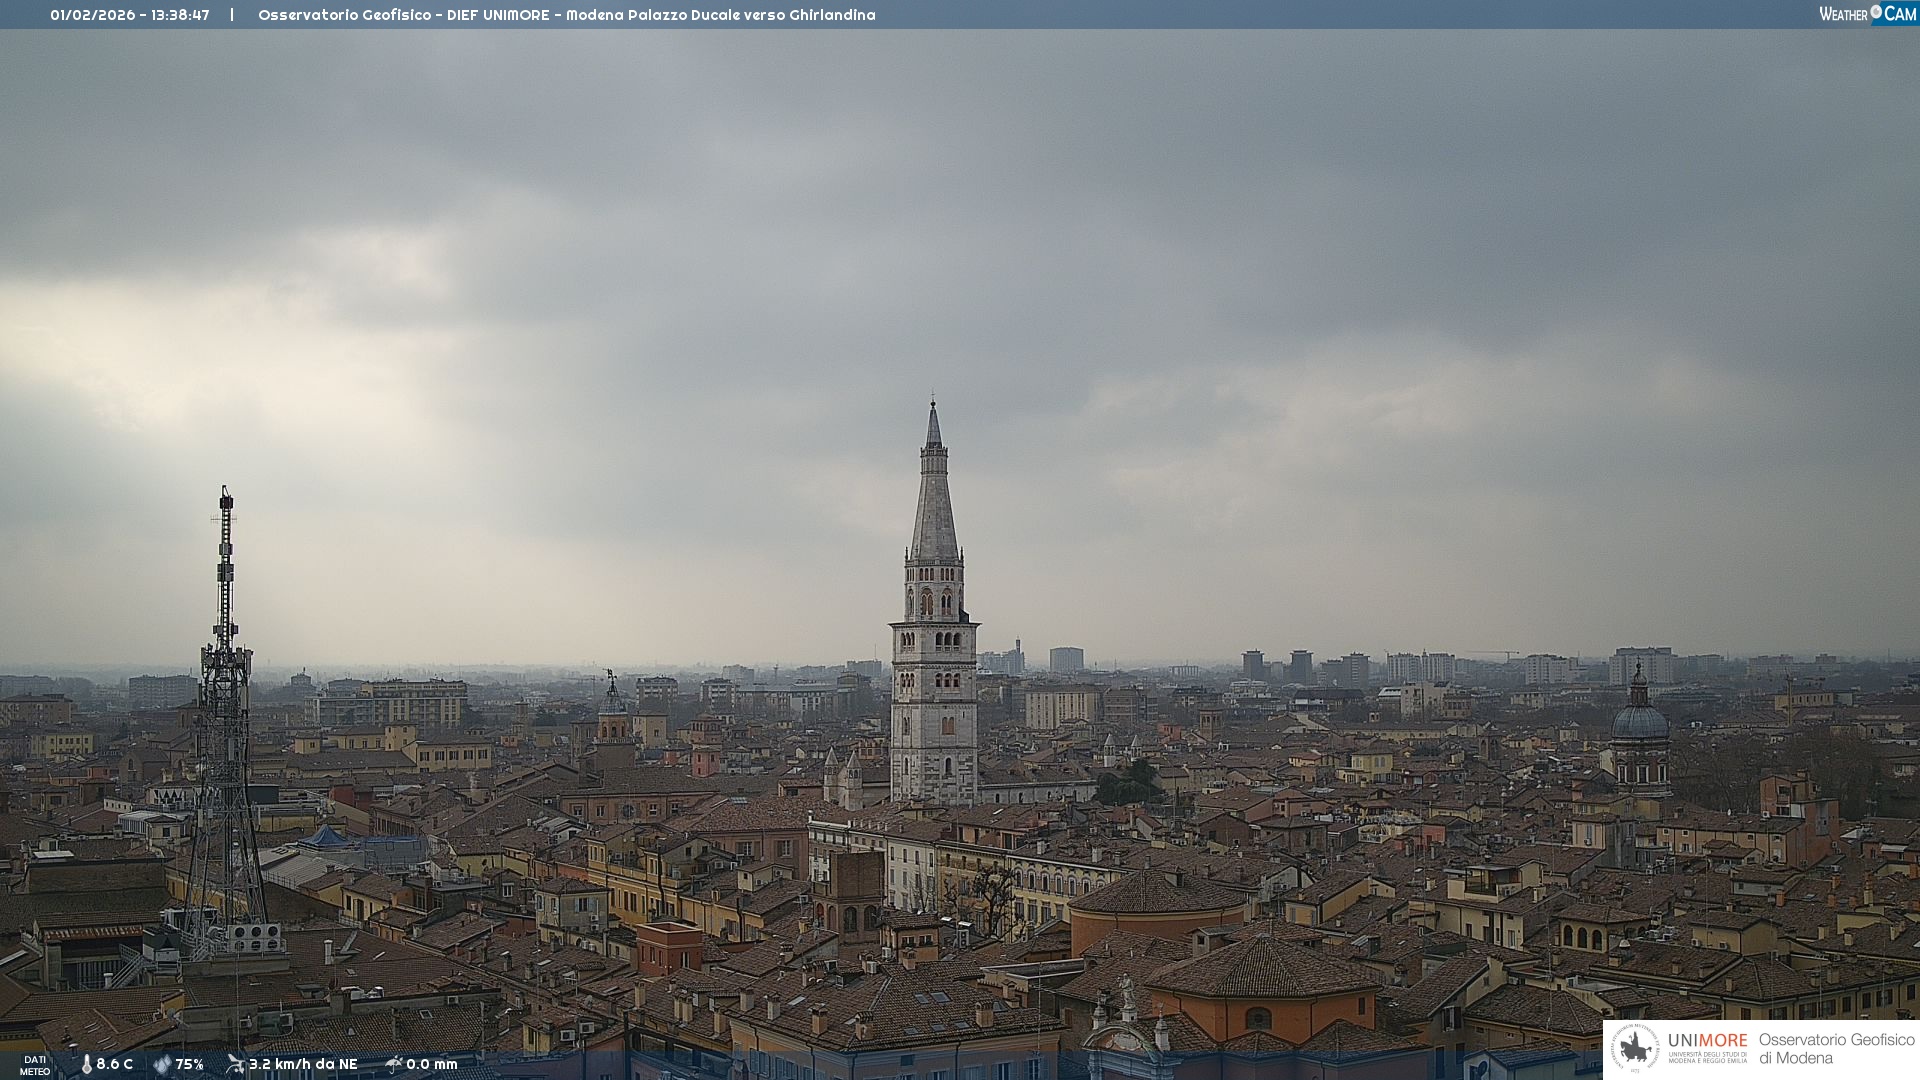Screen dimensions: 1920x1080
Task: Click the humidity water droplets icon
Action: click(x=162, y=1064)
